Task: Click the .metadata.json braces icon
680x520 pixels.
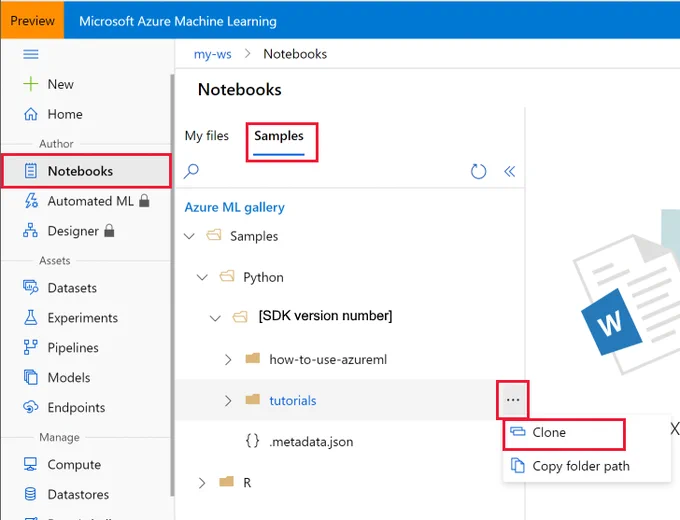Action: coord(252,441)
